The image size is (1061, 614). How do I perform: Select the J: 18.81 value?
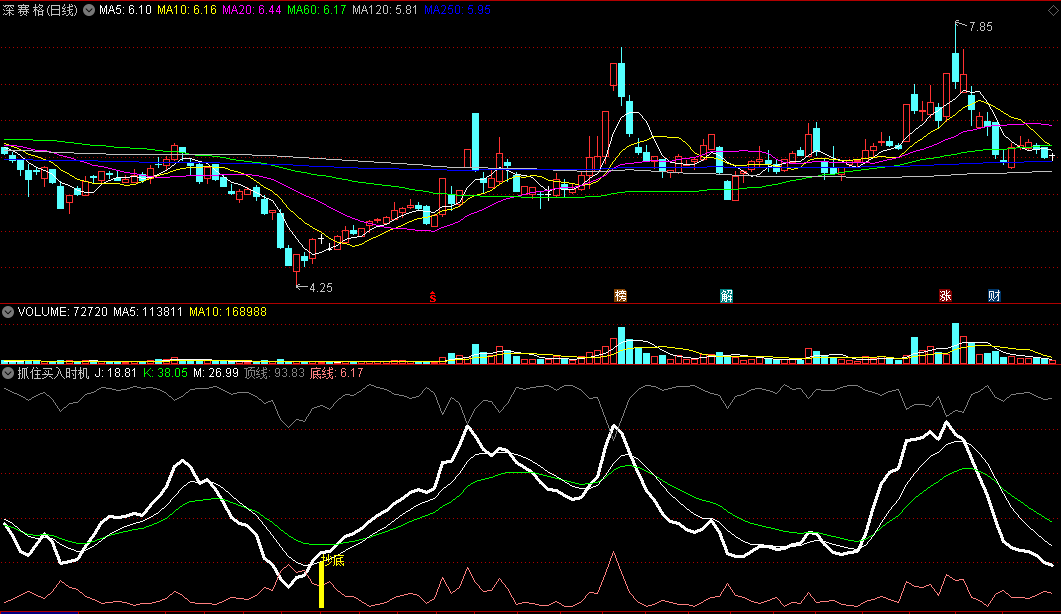coord(115,373)
